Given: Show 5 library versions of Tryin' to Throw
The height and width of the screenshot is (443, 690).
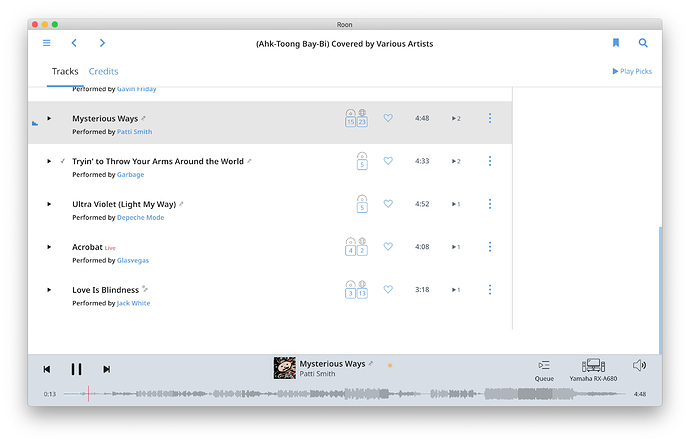Looking at the screenshot, I should tap(362, 161).
